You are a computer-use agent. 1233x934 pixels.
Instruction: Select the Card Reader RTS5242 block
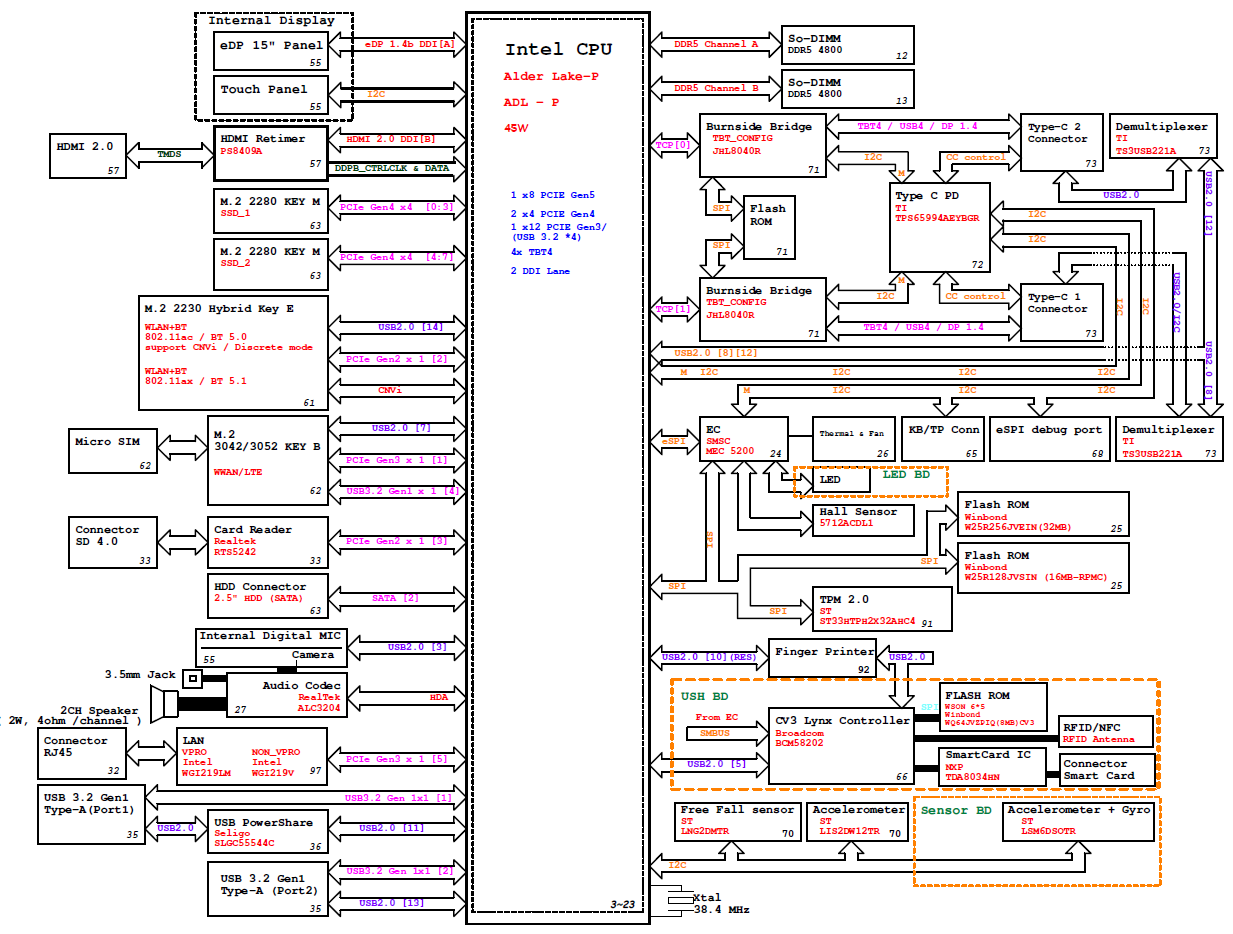(x=267, y=541)
